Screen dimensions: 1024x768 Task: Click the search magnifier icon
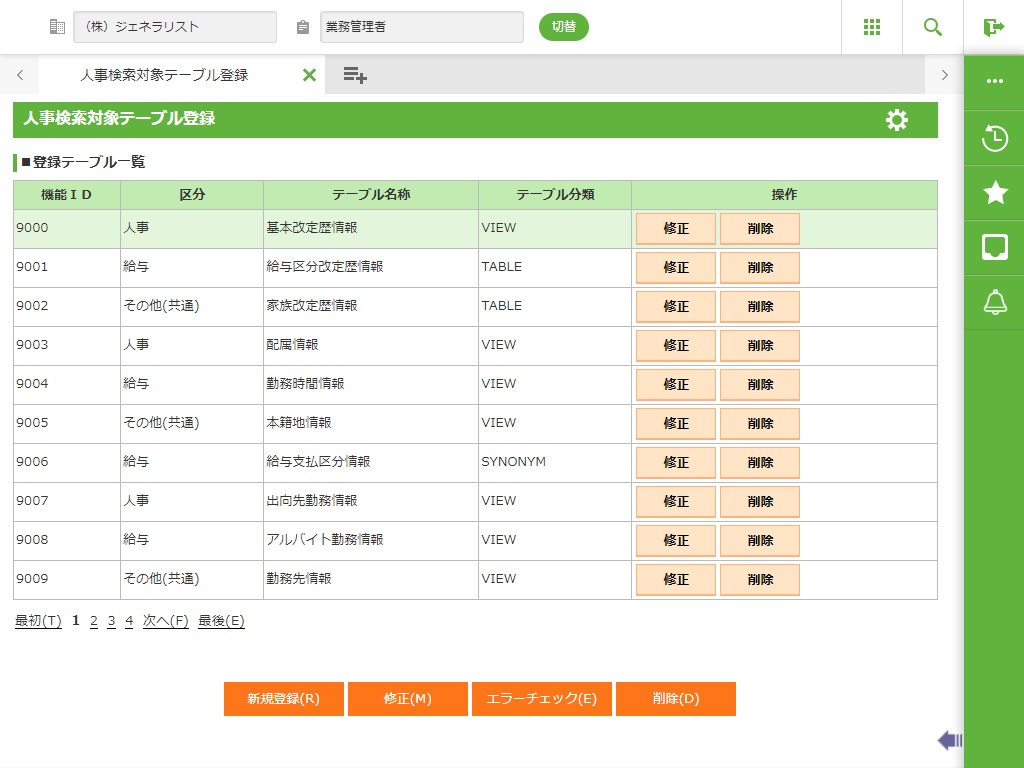point(933,27)
